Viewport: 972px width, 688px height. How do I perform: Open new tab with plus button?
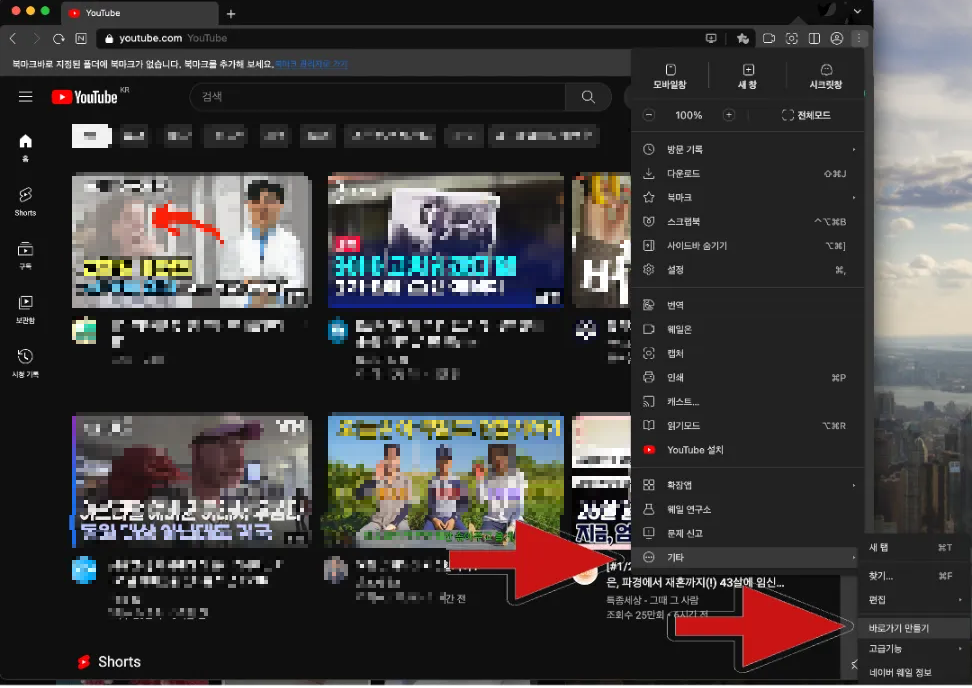[231, 14]
